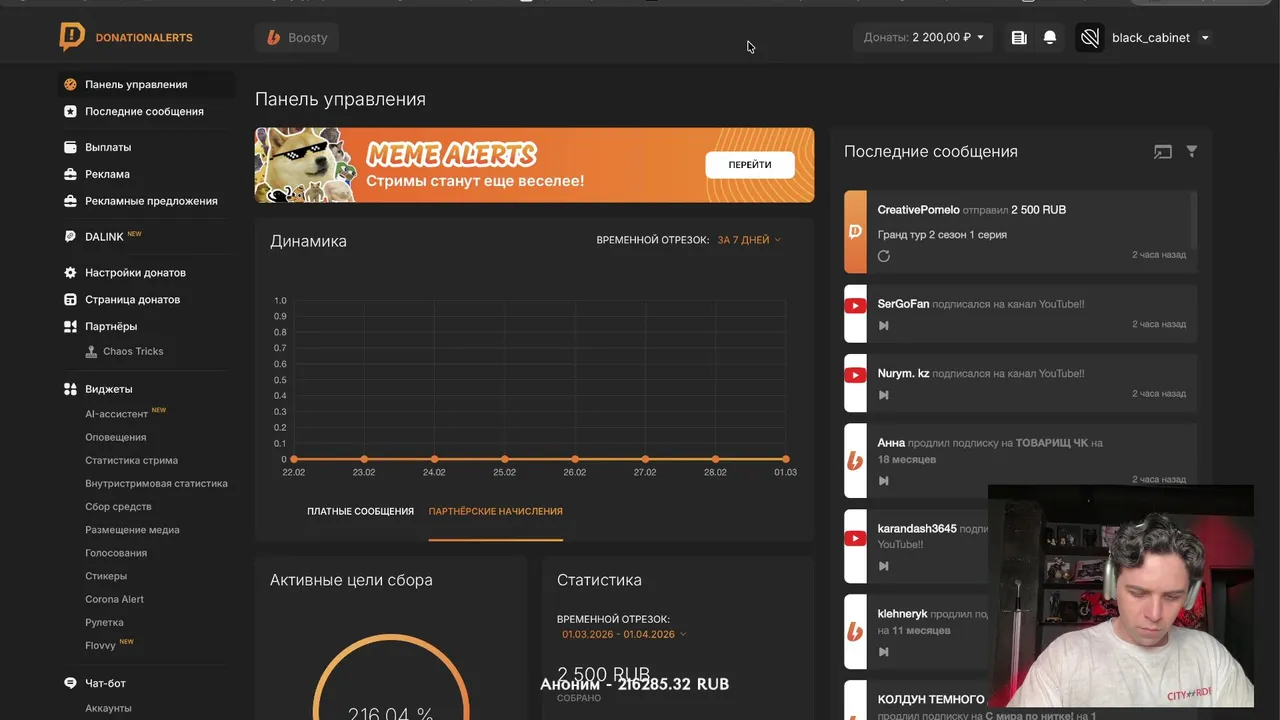This screenshot has height=720, width=1280.
Task: Open Внутристримовая статистика widget link
Action: click(x=156, y=483)
